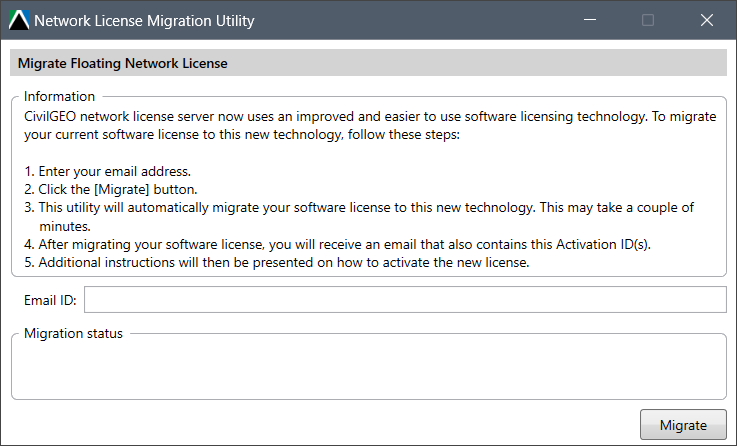Viewport: 737px width, 446px height.
Task: Click the 'Network License Migration Utility' window title
Action: tap(144, 21)
